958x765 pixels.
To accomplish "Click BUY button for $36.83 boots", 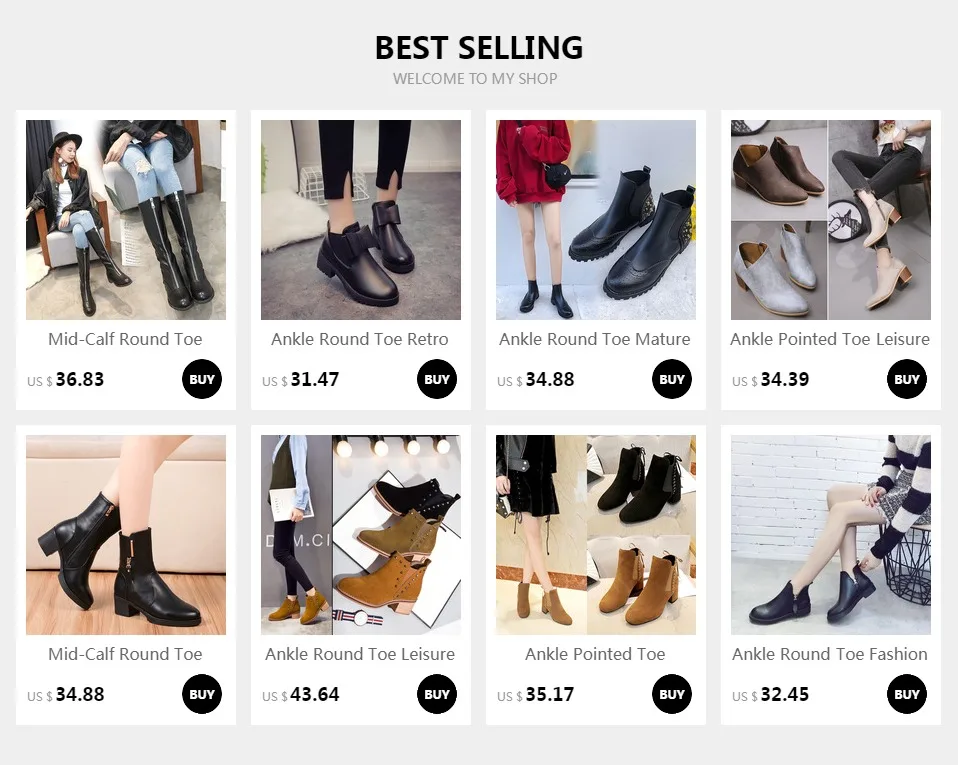I will click(x=202, y=379).
